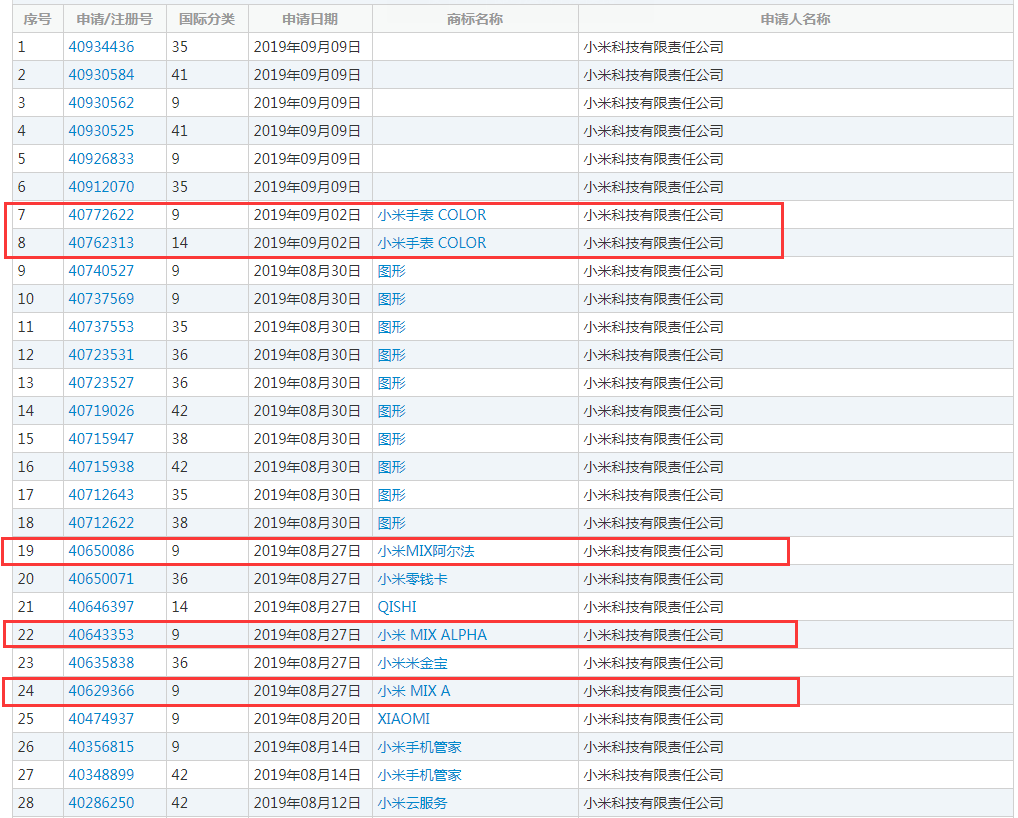
Task: Open registration number 40930525
Action: (101, 130)
